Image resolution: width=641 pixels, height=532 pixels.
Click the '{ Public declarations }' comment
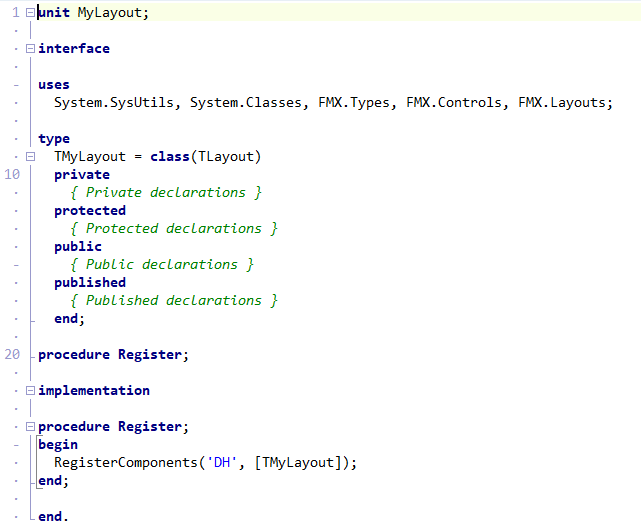coord(162,265)
